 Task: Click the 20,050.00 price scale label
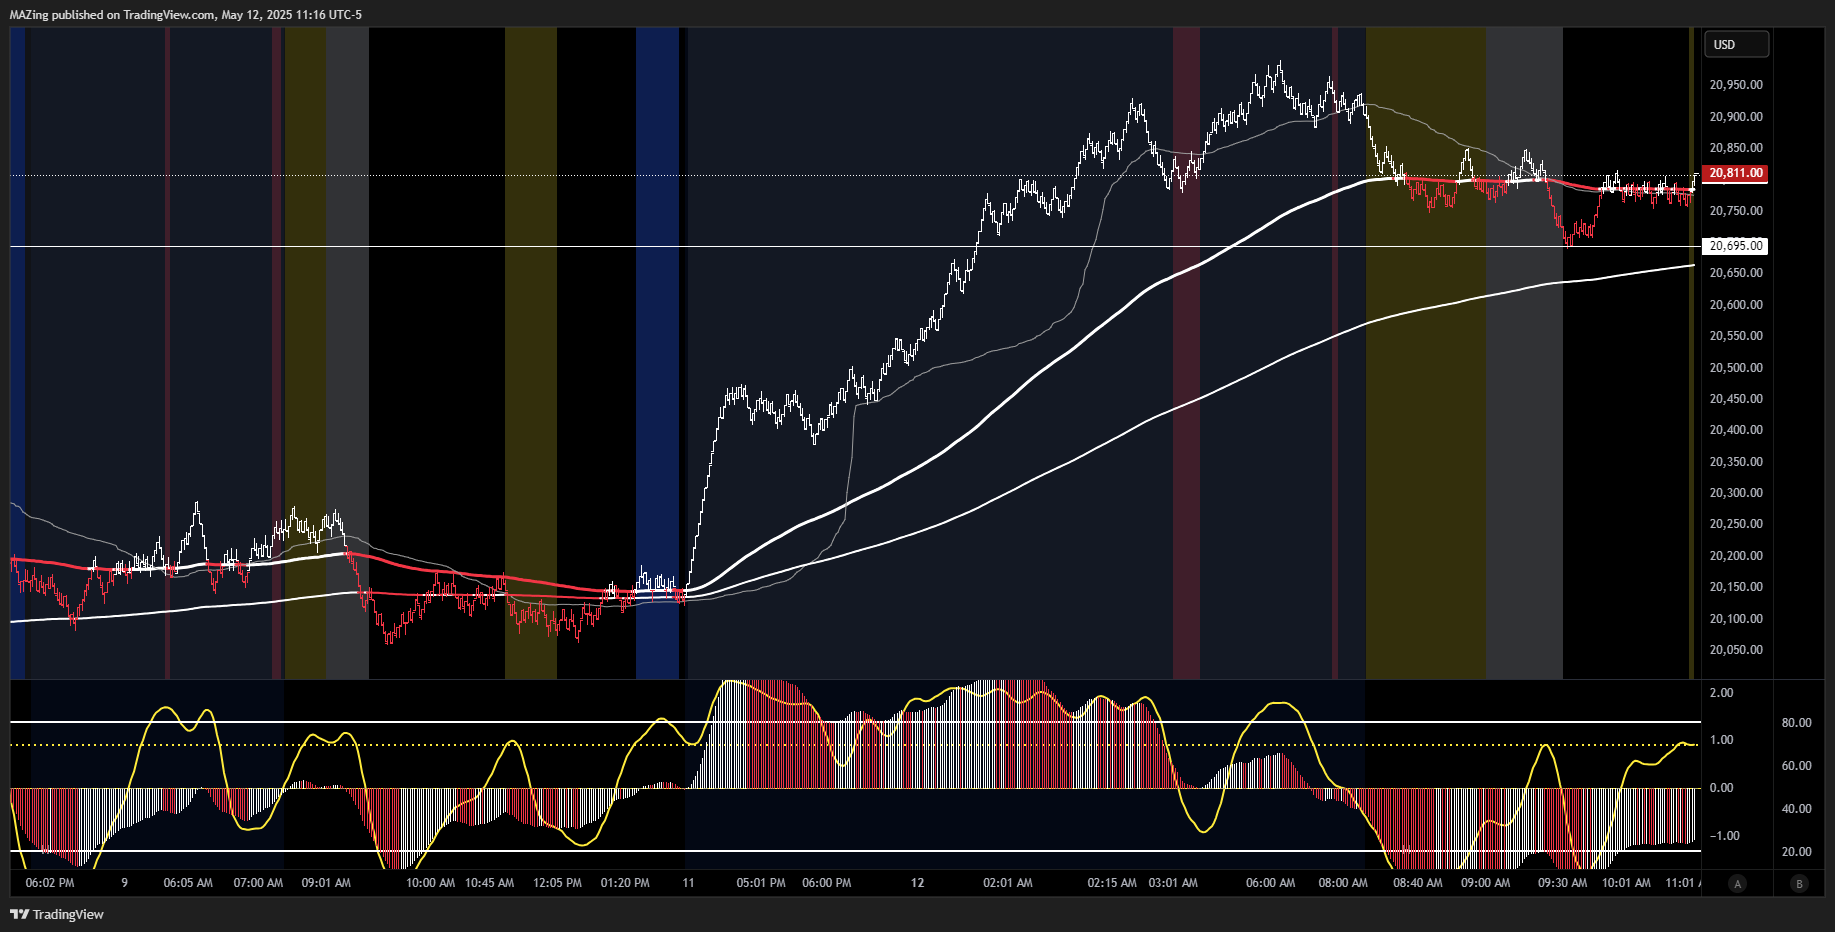[1736, 650]
